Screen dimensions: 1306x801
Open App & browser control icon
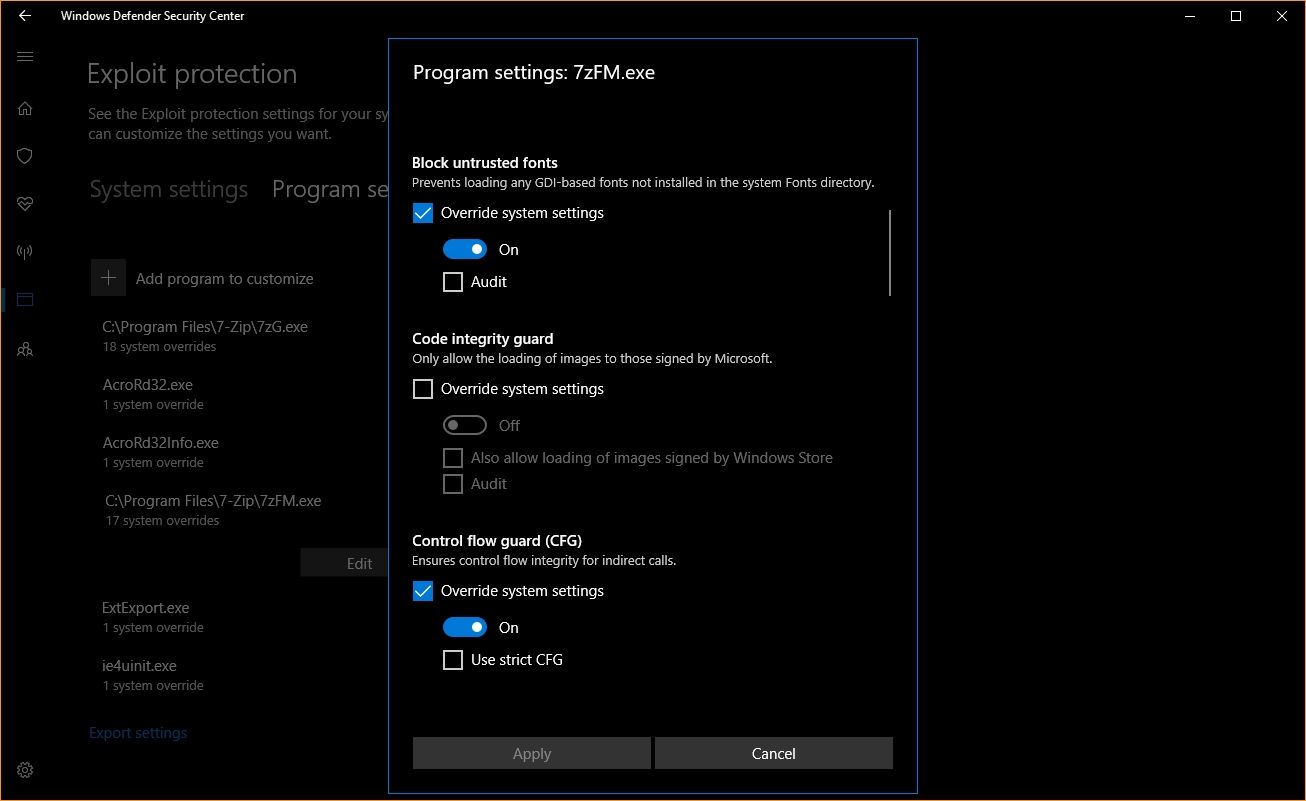(x=25, y=299)
